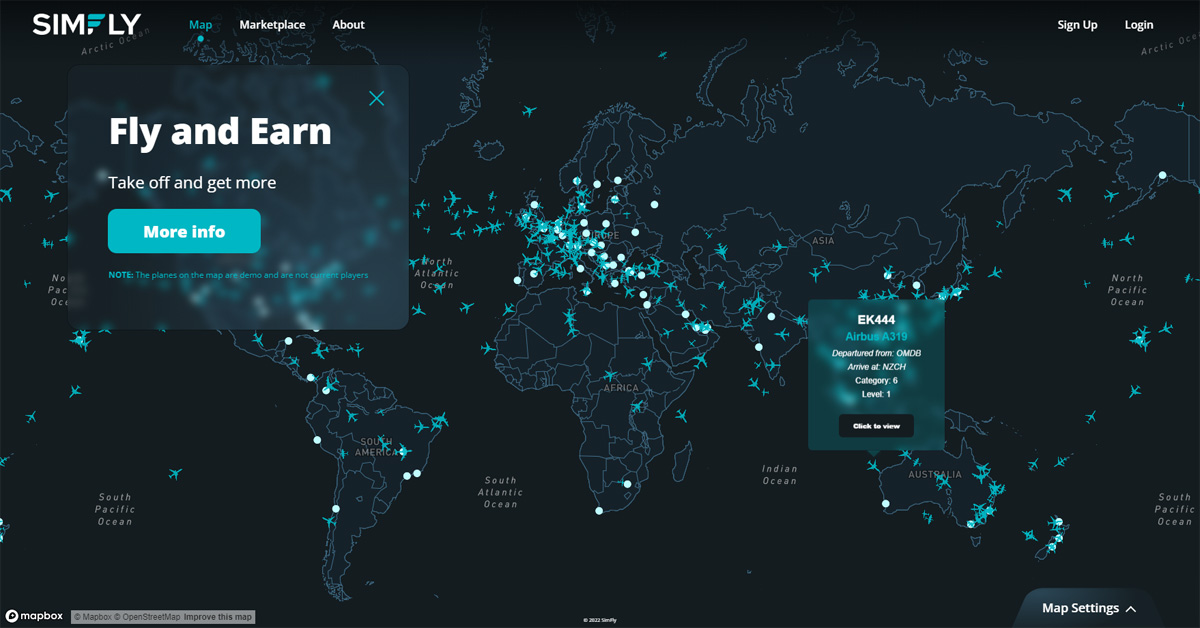
Task: Go to the About page
Action: (x=348, y=25)
